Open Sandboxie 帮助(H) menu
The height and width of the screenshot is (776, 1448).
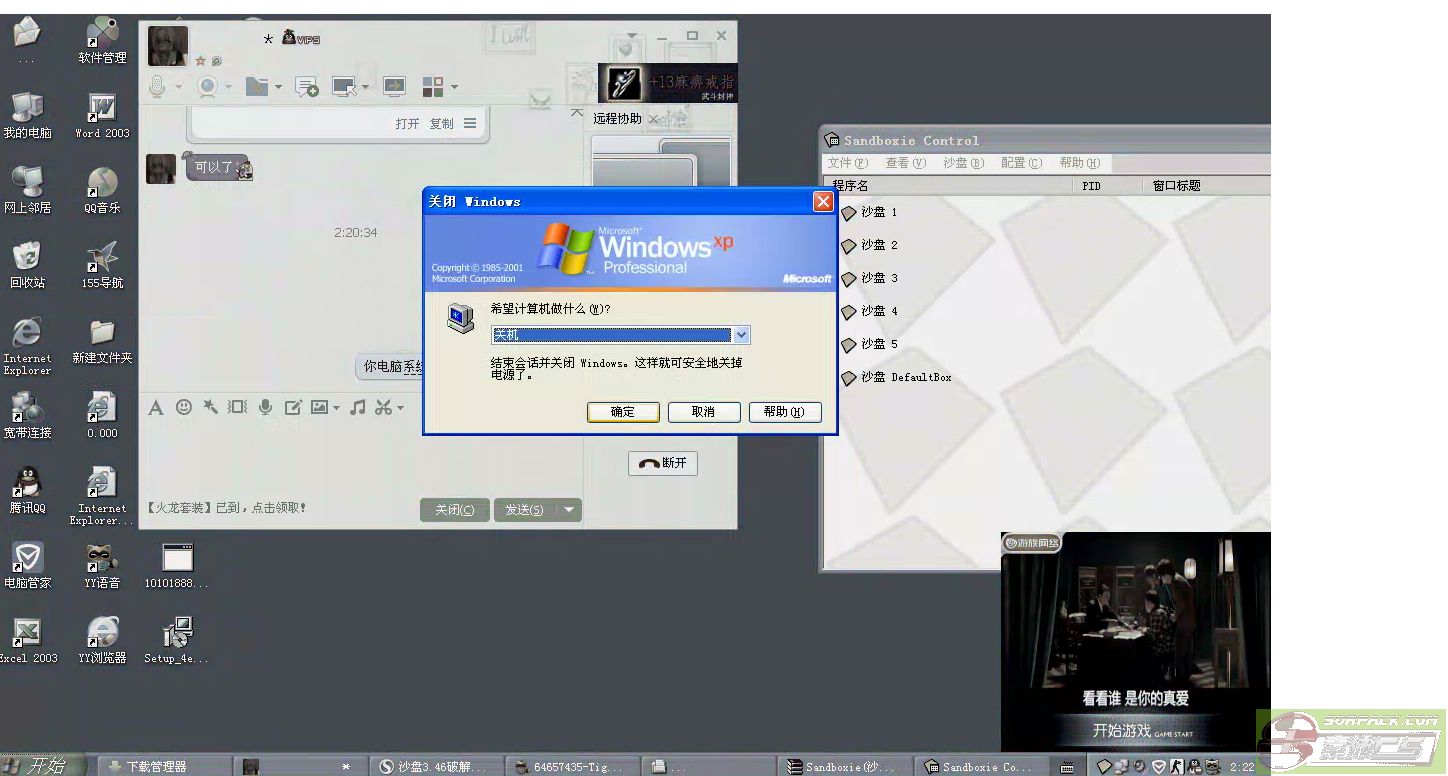pos(1080,163)
